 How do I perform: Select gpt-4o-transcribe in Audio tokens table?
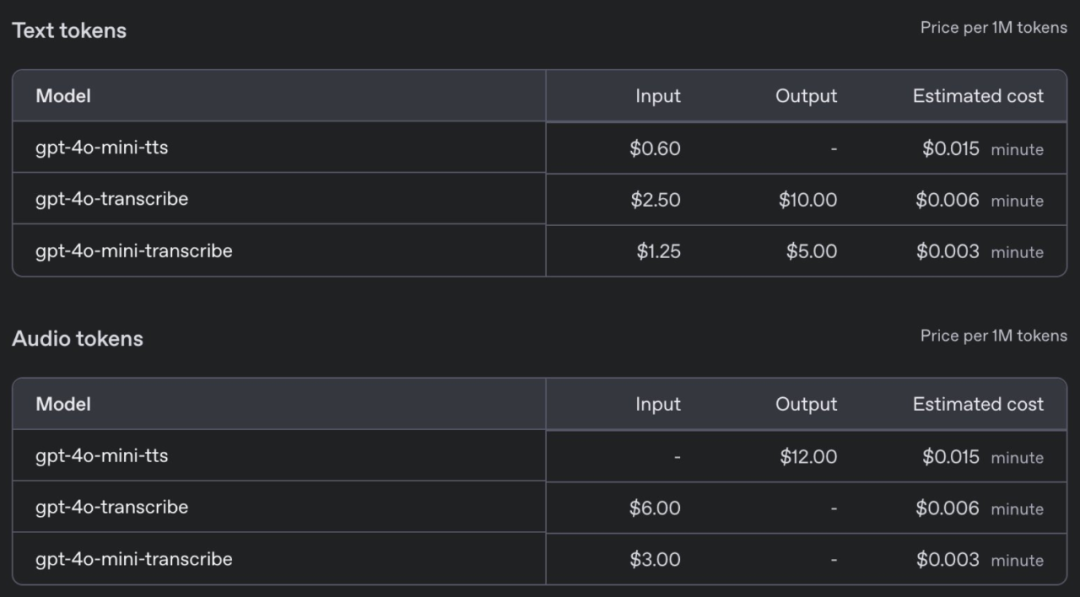112,507
